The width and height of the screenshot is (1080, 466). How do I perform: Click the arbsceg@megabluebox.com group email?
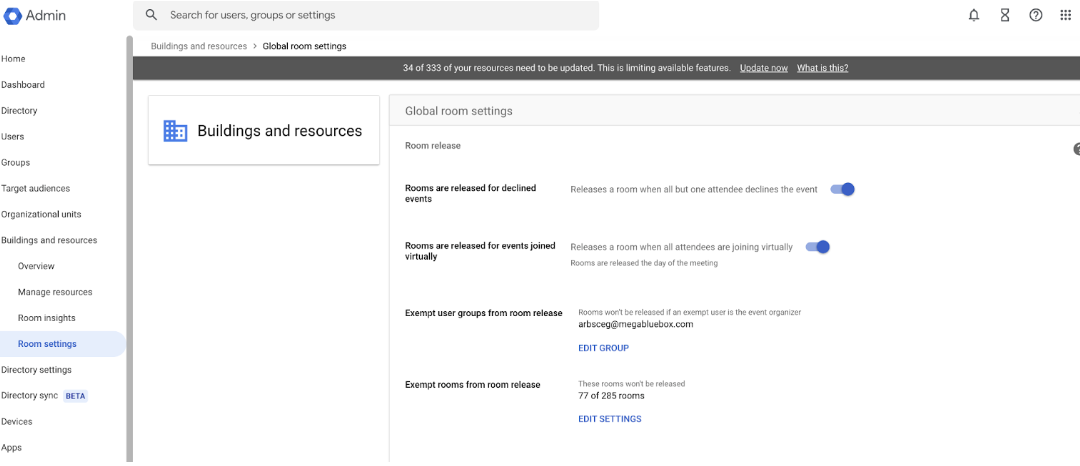(635, 324)
